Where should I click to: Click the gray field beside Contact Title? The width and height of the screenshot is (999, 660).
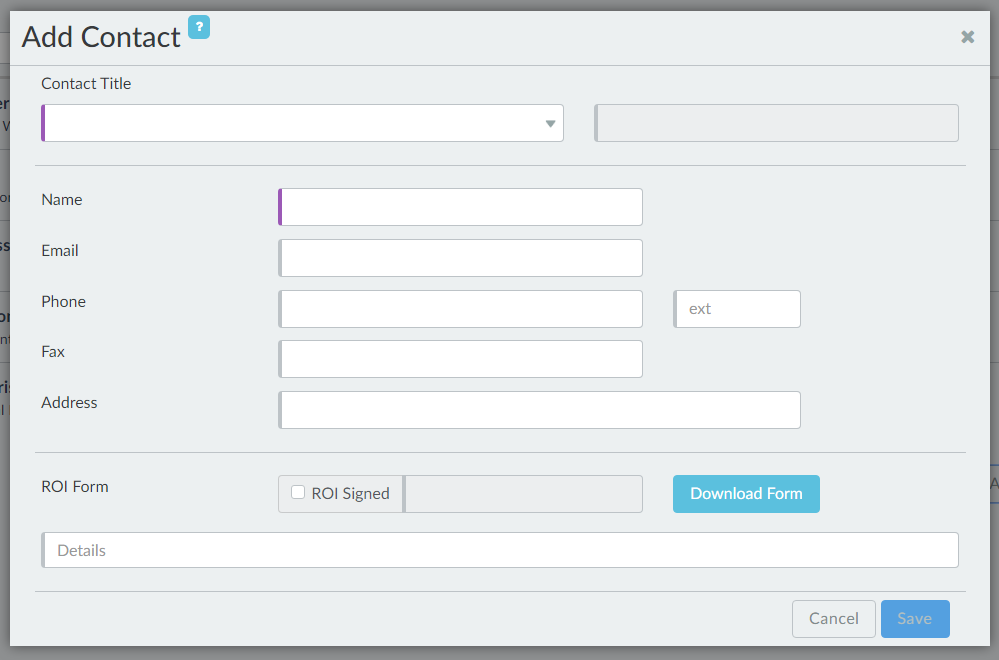(776, 123)
